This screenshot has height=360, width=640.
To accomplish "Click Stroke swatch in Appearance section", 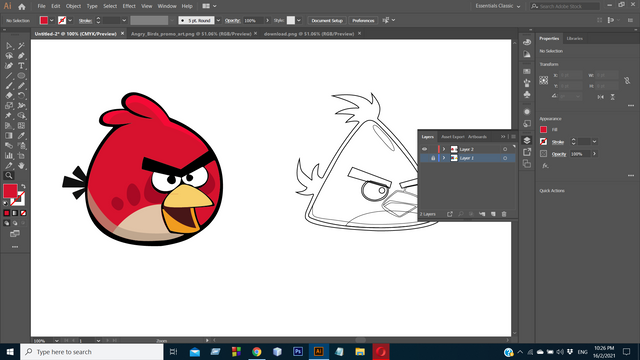I will pos(543,142).
